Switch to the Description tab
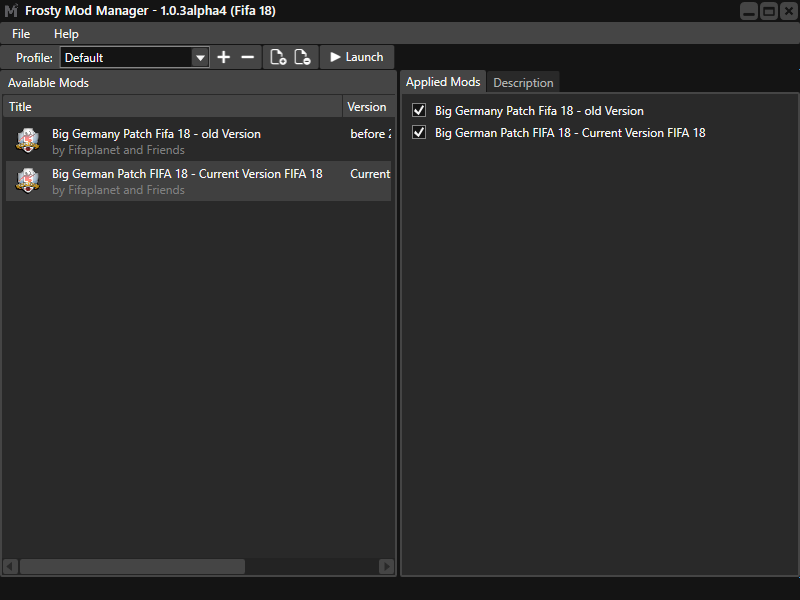 coord(523,83)
